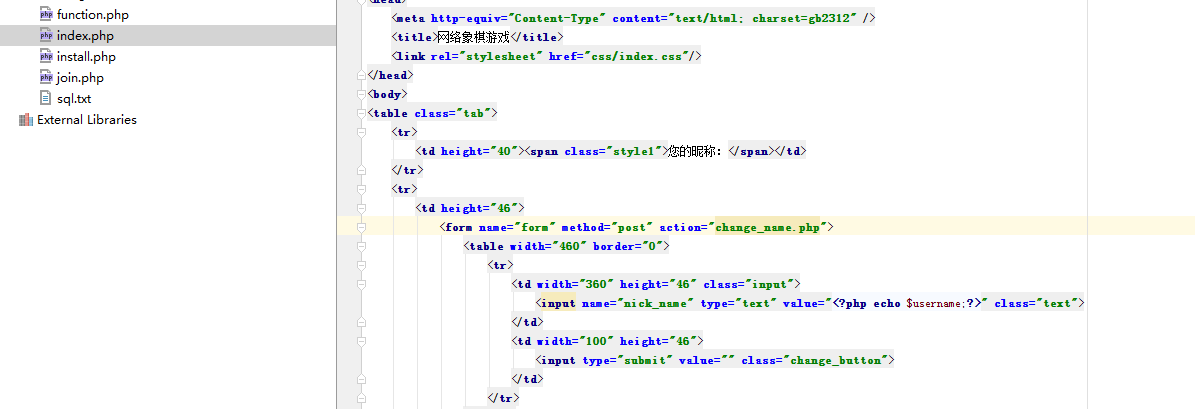The width and height of the screenshot is (1195, 409).
Task: Toggle the fold marker on the </head> line
Action: [x=361, y=75]
